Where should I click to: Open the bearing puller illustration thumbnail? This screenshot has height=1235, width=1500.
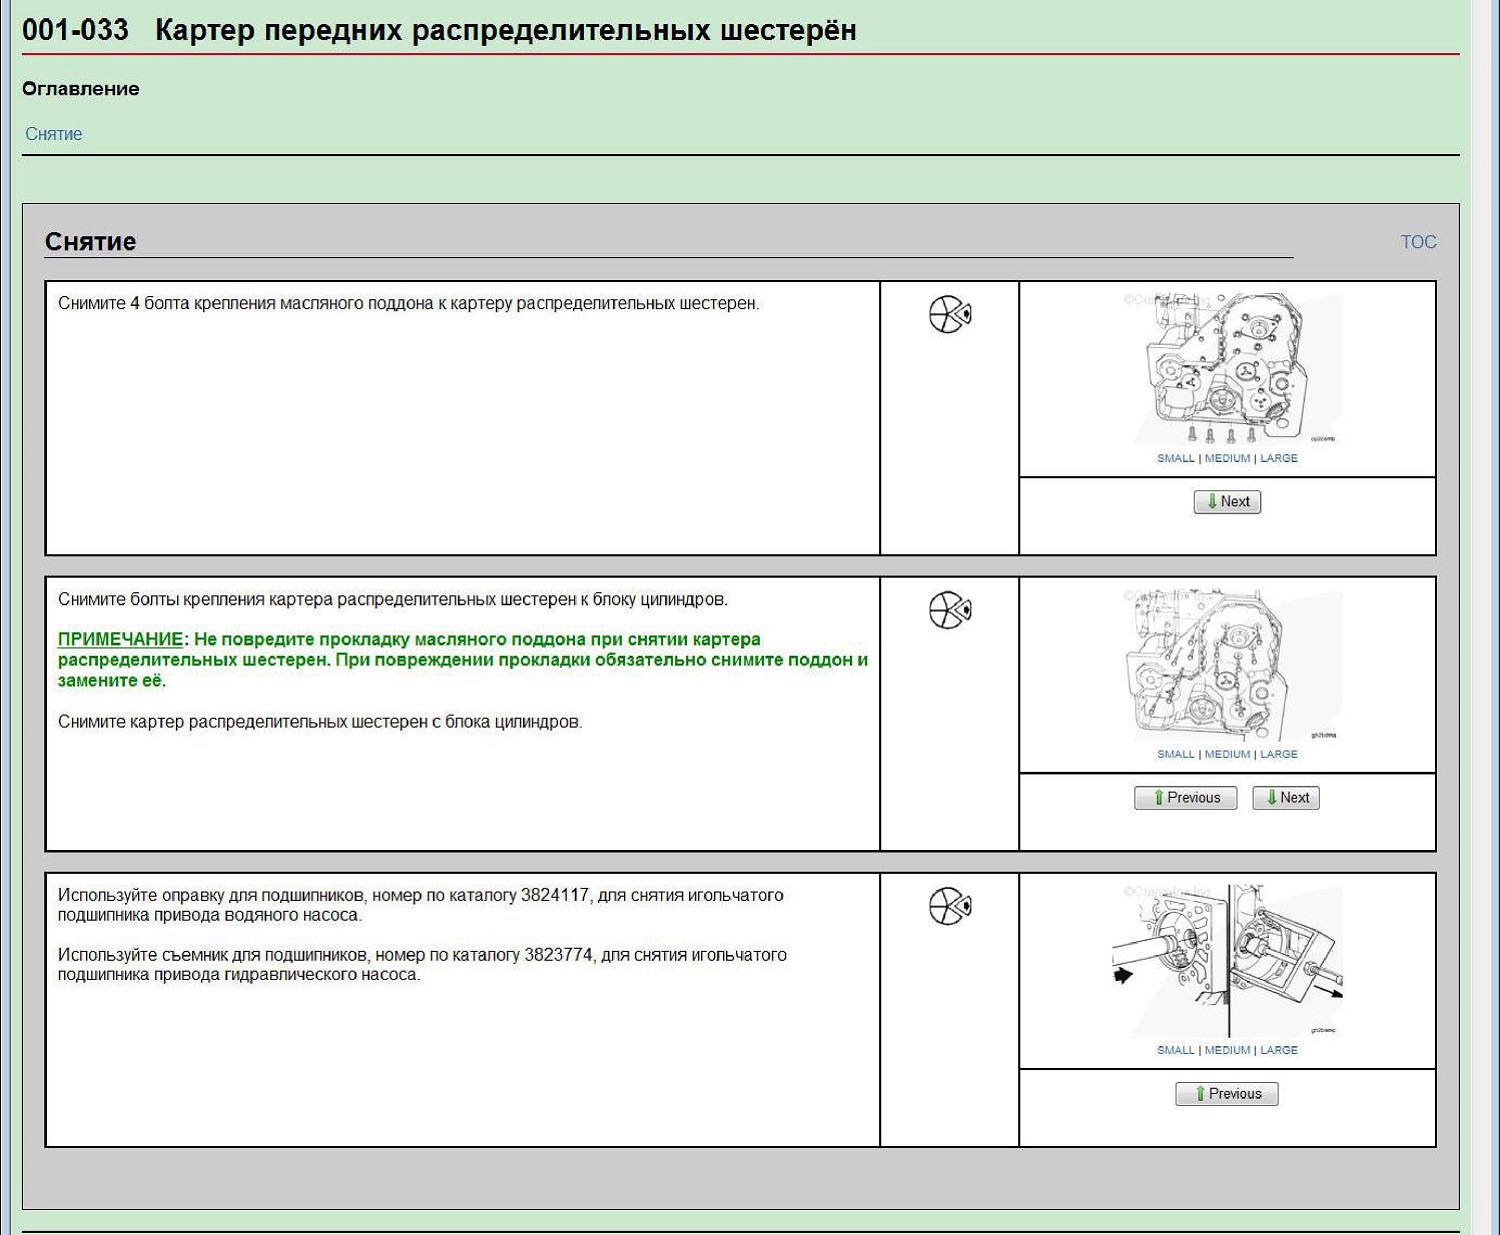click(1228, 960)
